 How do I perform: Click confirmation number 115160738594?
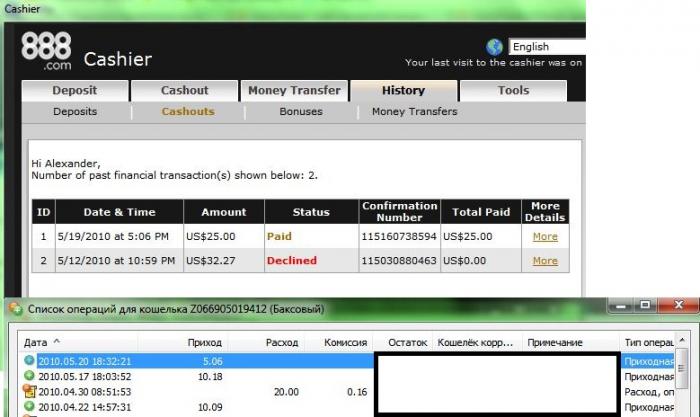pyautogui.click(x=399, y=237)
